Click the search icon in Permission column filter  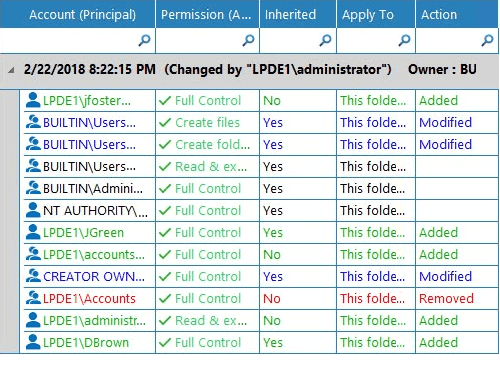pyautogui.click(x=248, y=40)
